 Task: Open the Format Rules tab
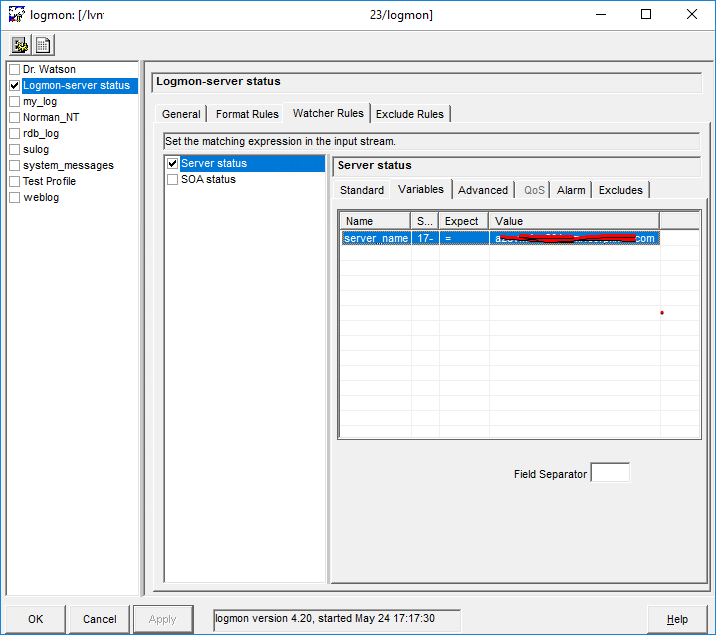[x=247, y=114]
